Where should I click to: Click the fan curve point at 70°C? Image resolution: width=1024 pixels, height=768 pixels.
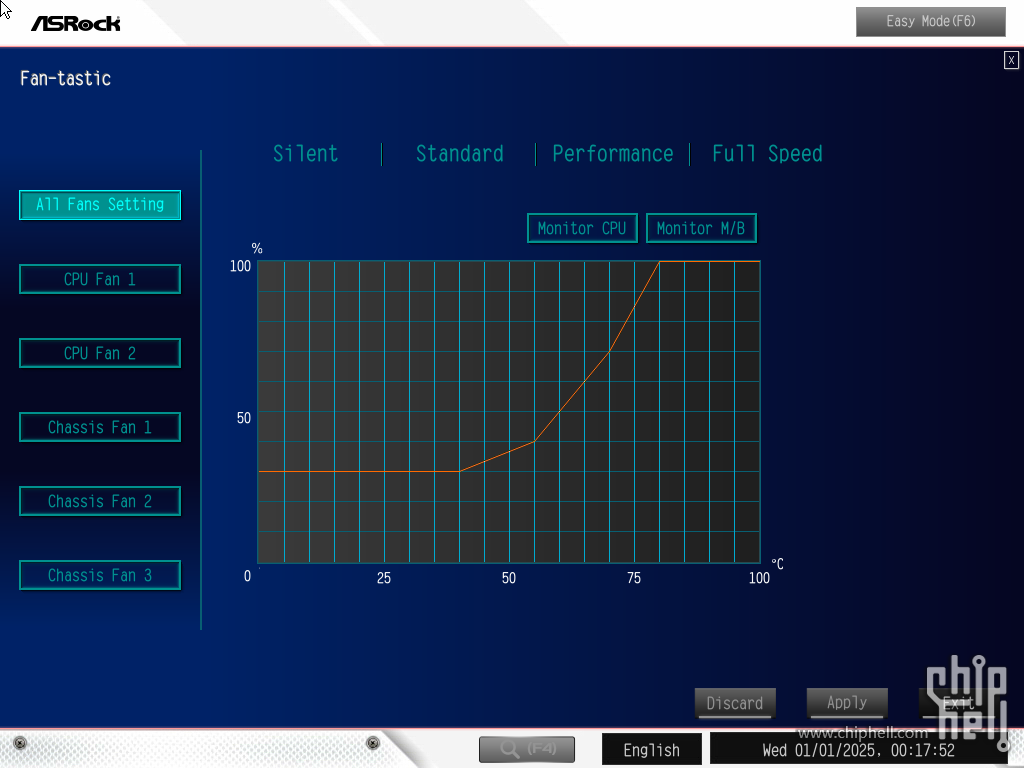tap(609, 351)
